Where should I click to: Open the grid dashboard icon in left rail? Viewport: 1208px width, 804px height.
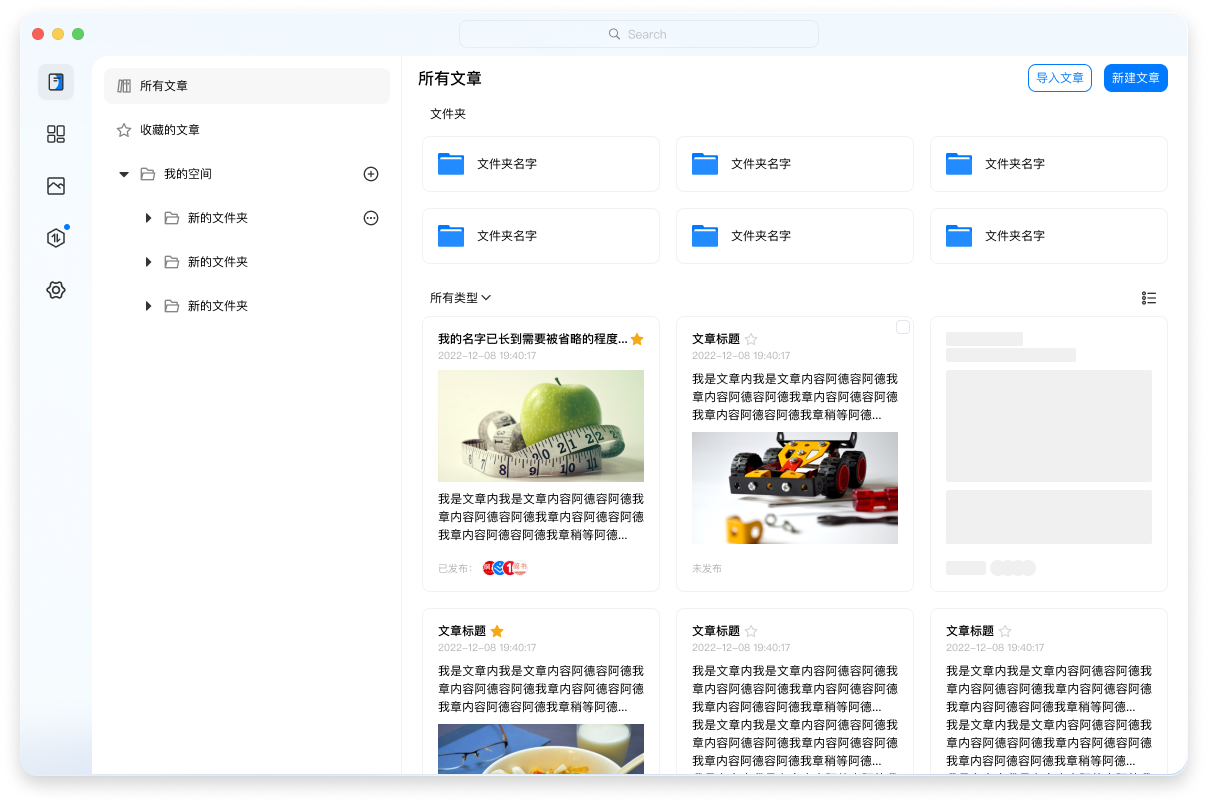[56, 134]
